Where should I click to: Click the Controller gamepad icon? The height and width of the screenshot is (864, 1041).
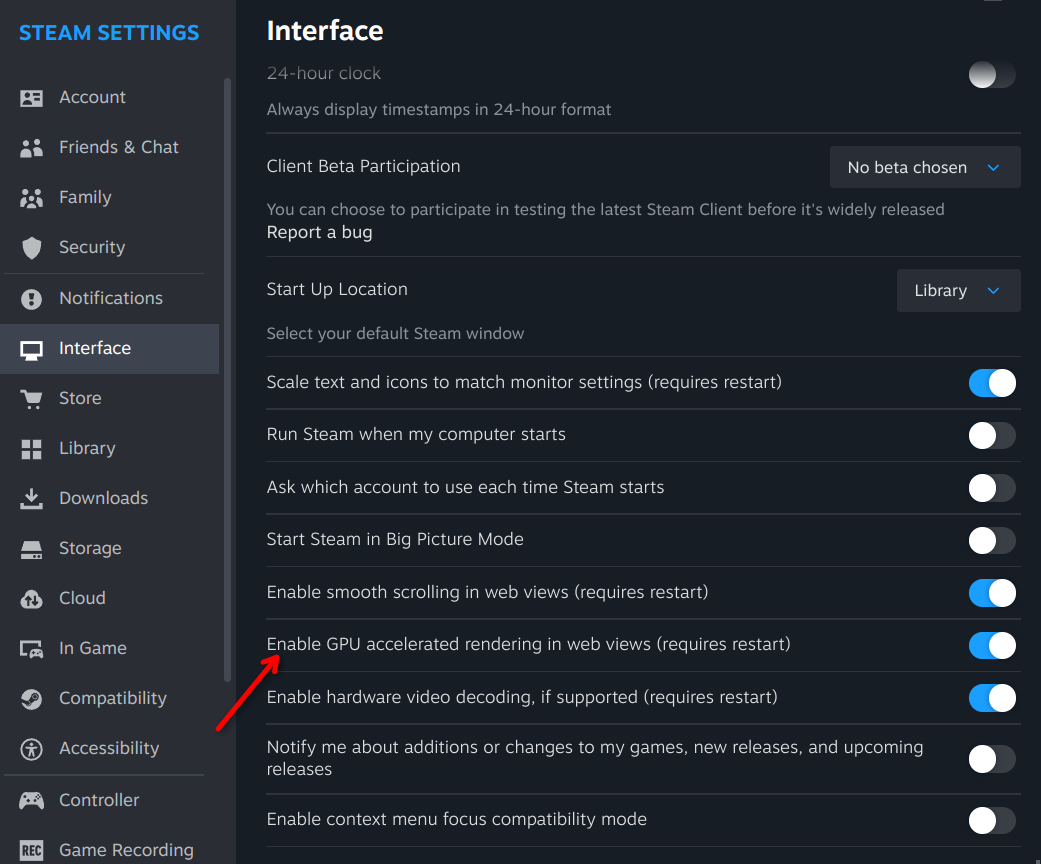[32, 800]
